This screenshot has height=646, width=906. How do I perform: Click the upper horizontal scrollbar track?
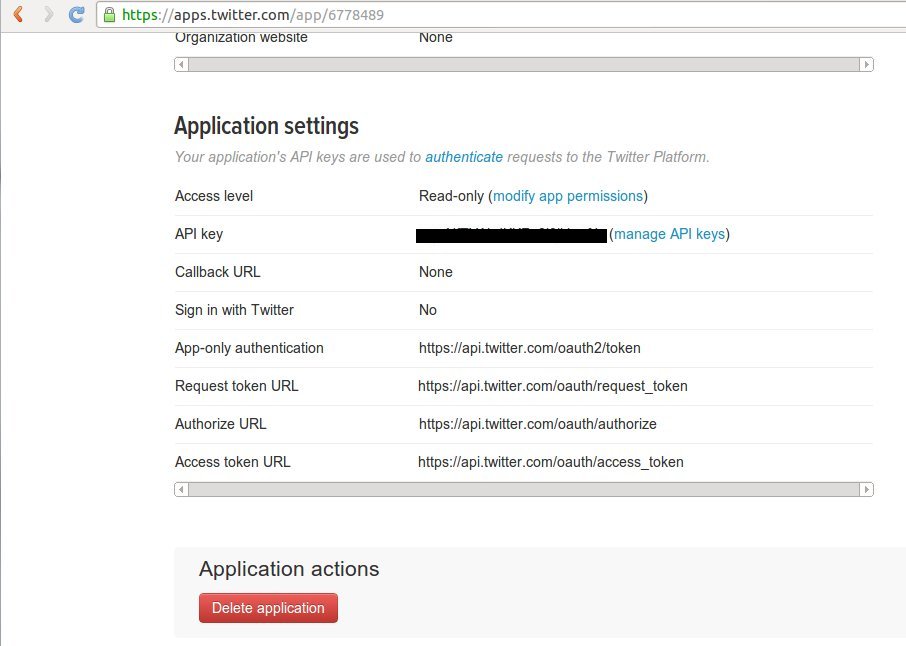tap(523, 64)
